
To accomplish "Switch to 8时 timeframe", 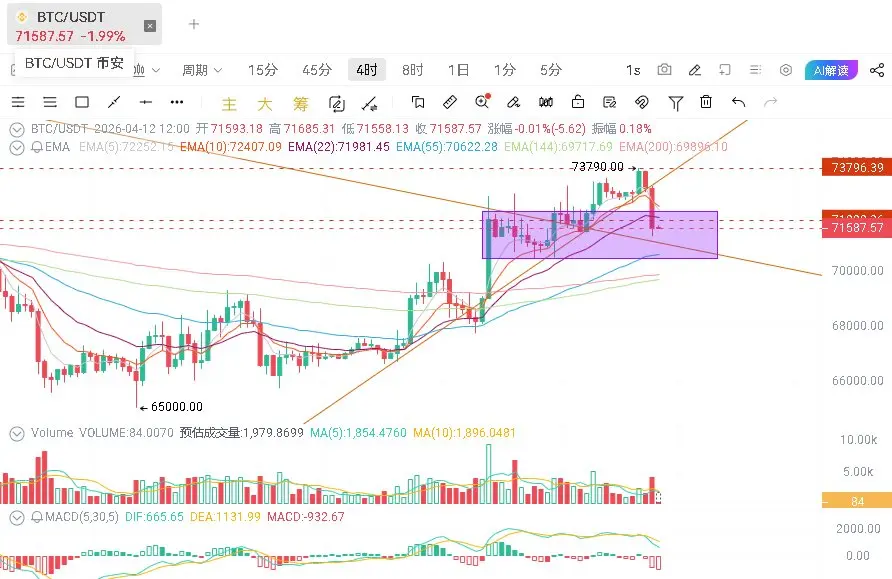I will [x=412, y=70].
